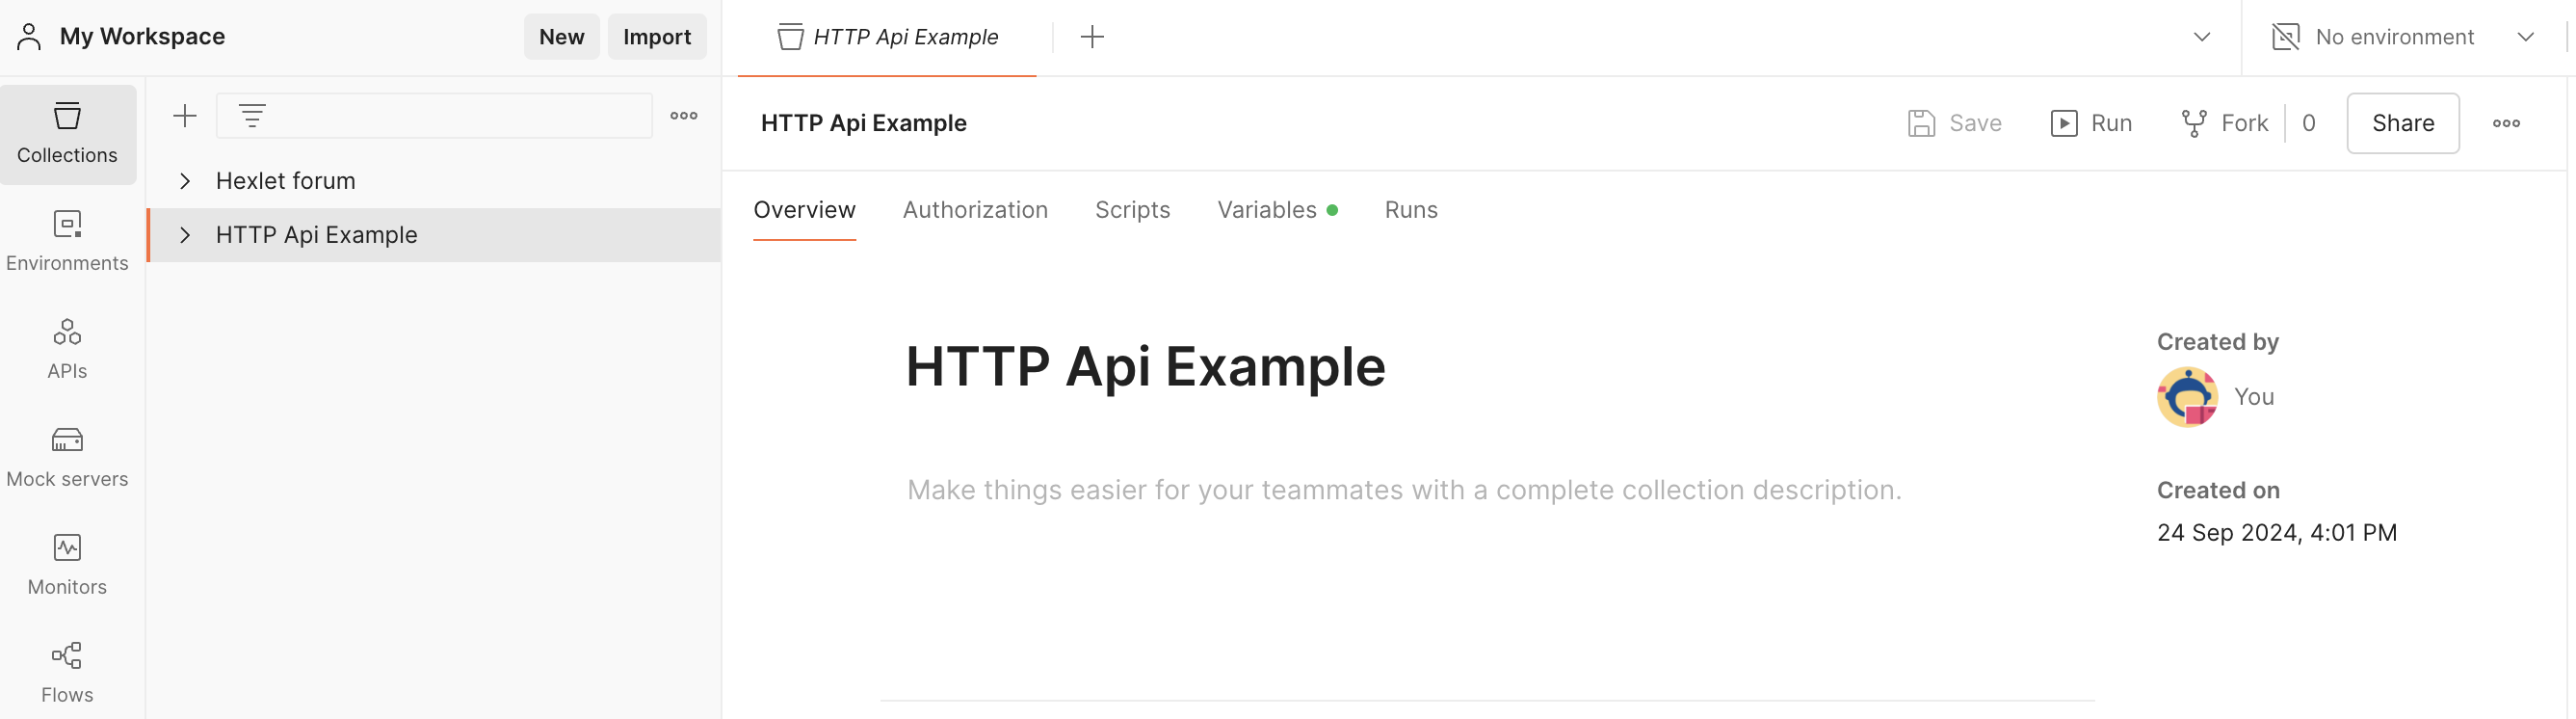This screenshot has width=2576, height=719.
Task: Open the Environments sidebar section
Action: [67, 240]
